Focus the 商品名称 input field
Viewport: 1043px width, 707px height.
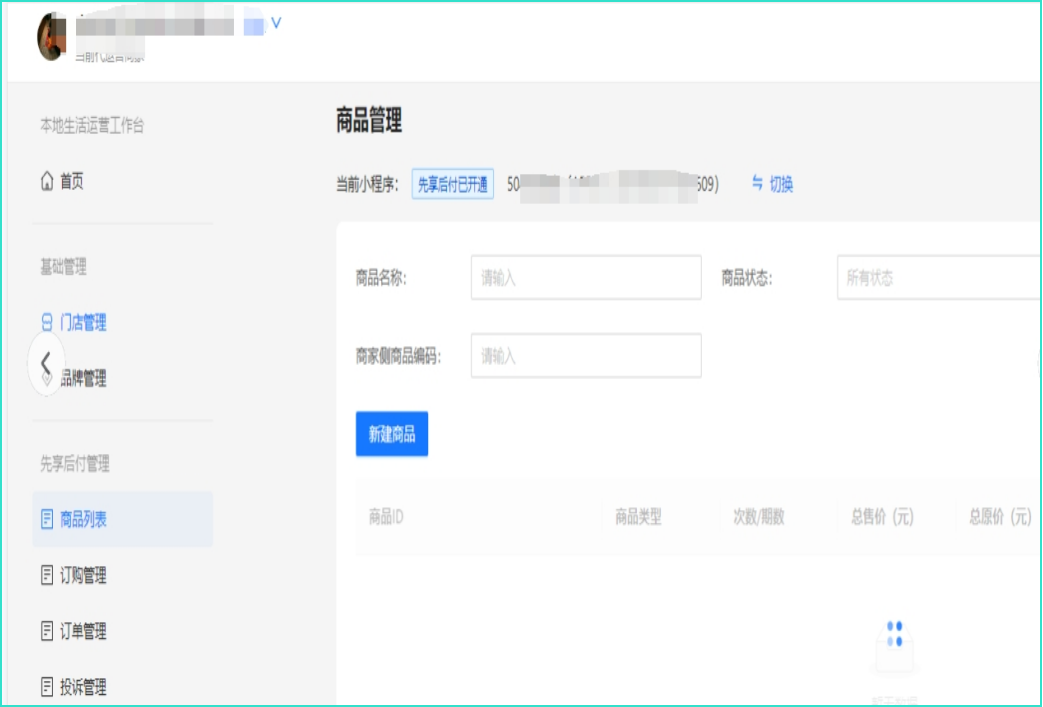[586, 278]
